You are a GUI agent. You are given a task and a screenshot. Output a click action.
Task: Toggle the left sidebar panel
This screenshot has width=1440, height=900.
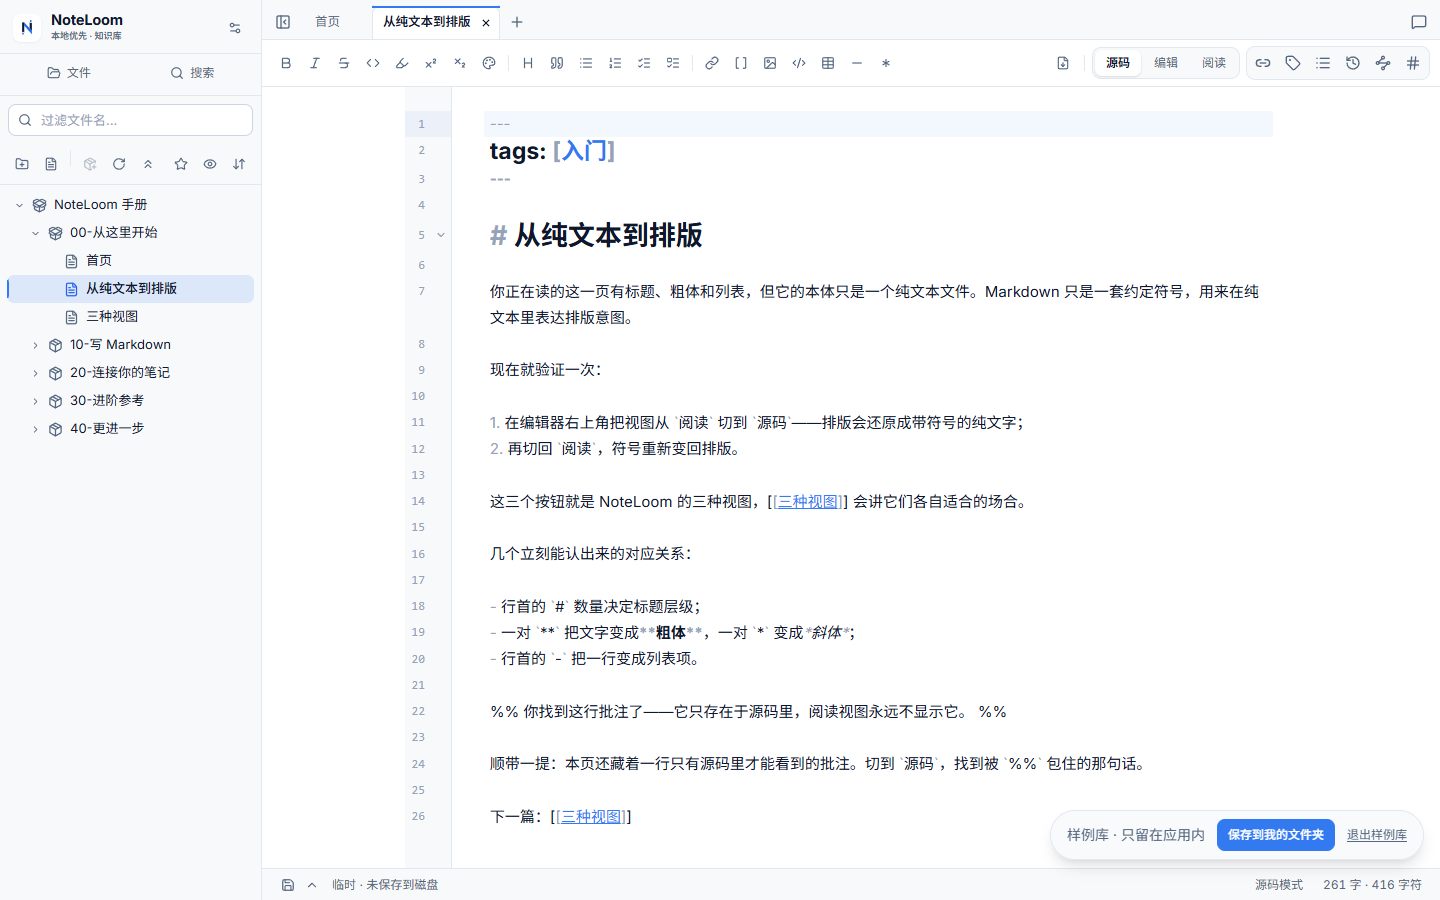[283, 22]
